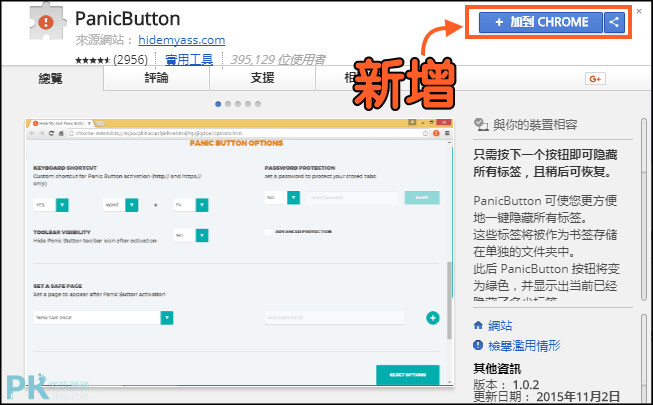Click the forward arrow in screenshot browser
The width and height of the screenshot is (653, 405).
click(x=41, y=133)
